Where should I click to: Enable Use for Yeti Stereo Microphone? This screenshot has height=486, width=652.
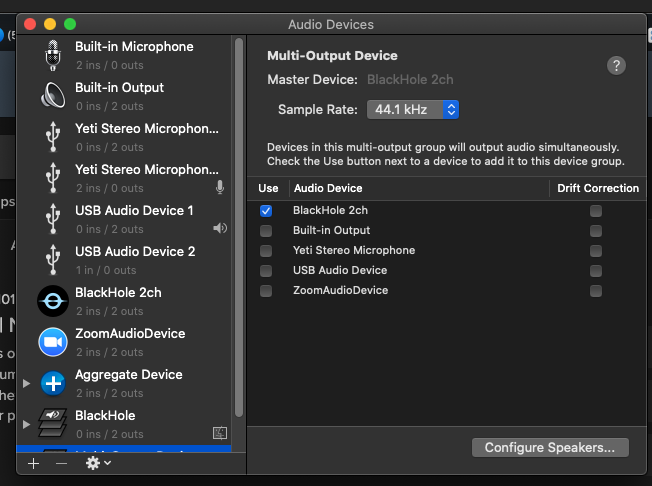coord(266,251)
